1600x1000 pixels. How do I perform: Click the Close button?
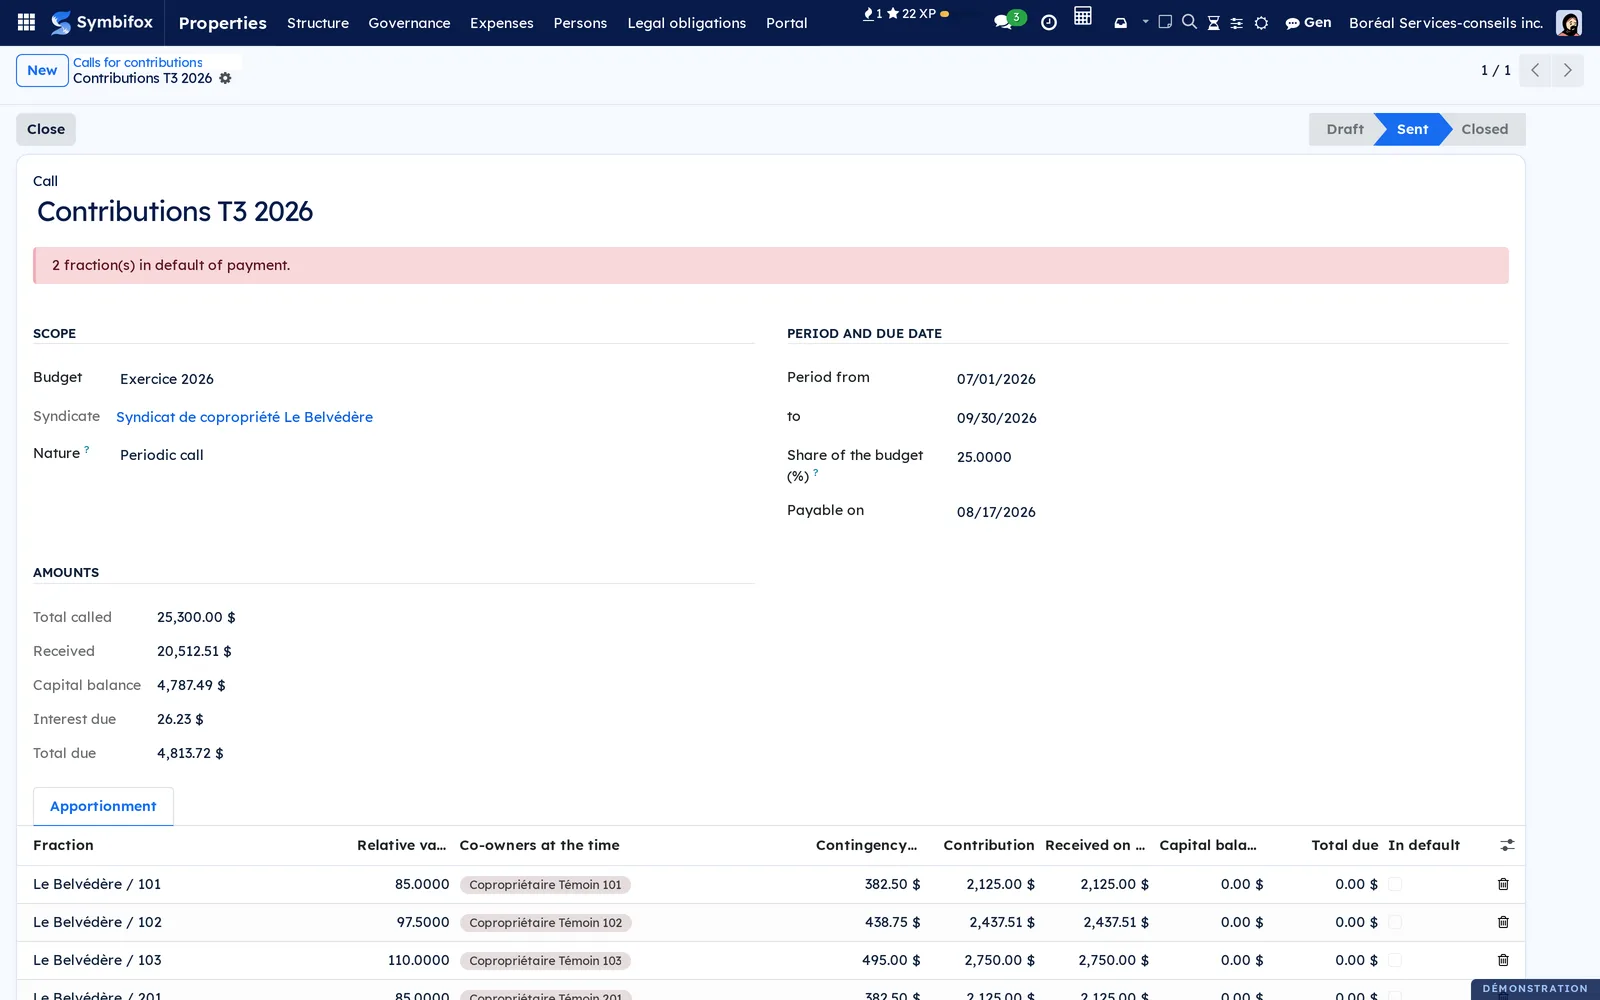point(46,129)
